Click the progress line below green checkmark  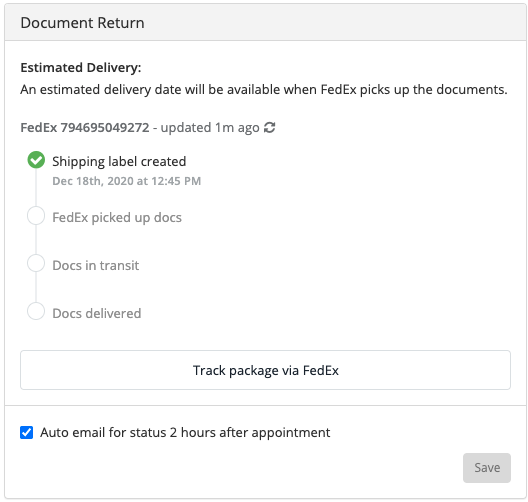(36, 188)
